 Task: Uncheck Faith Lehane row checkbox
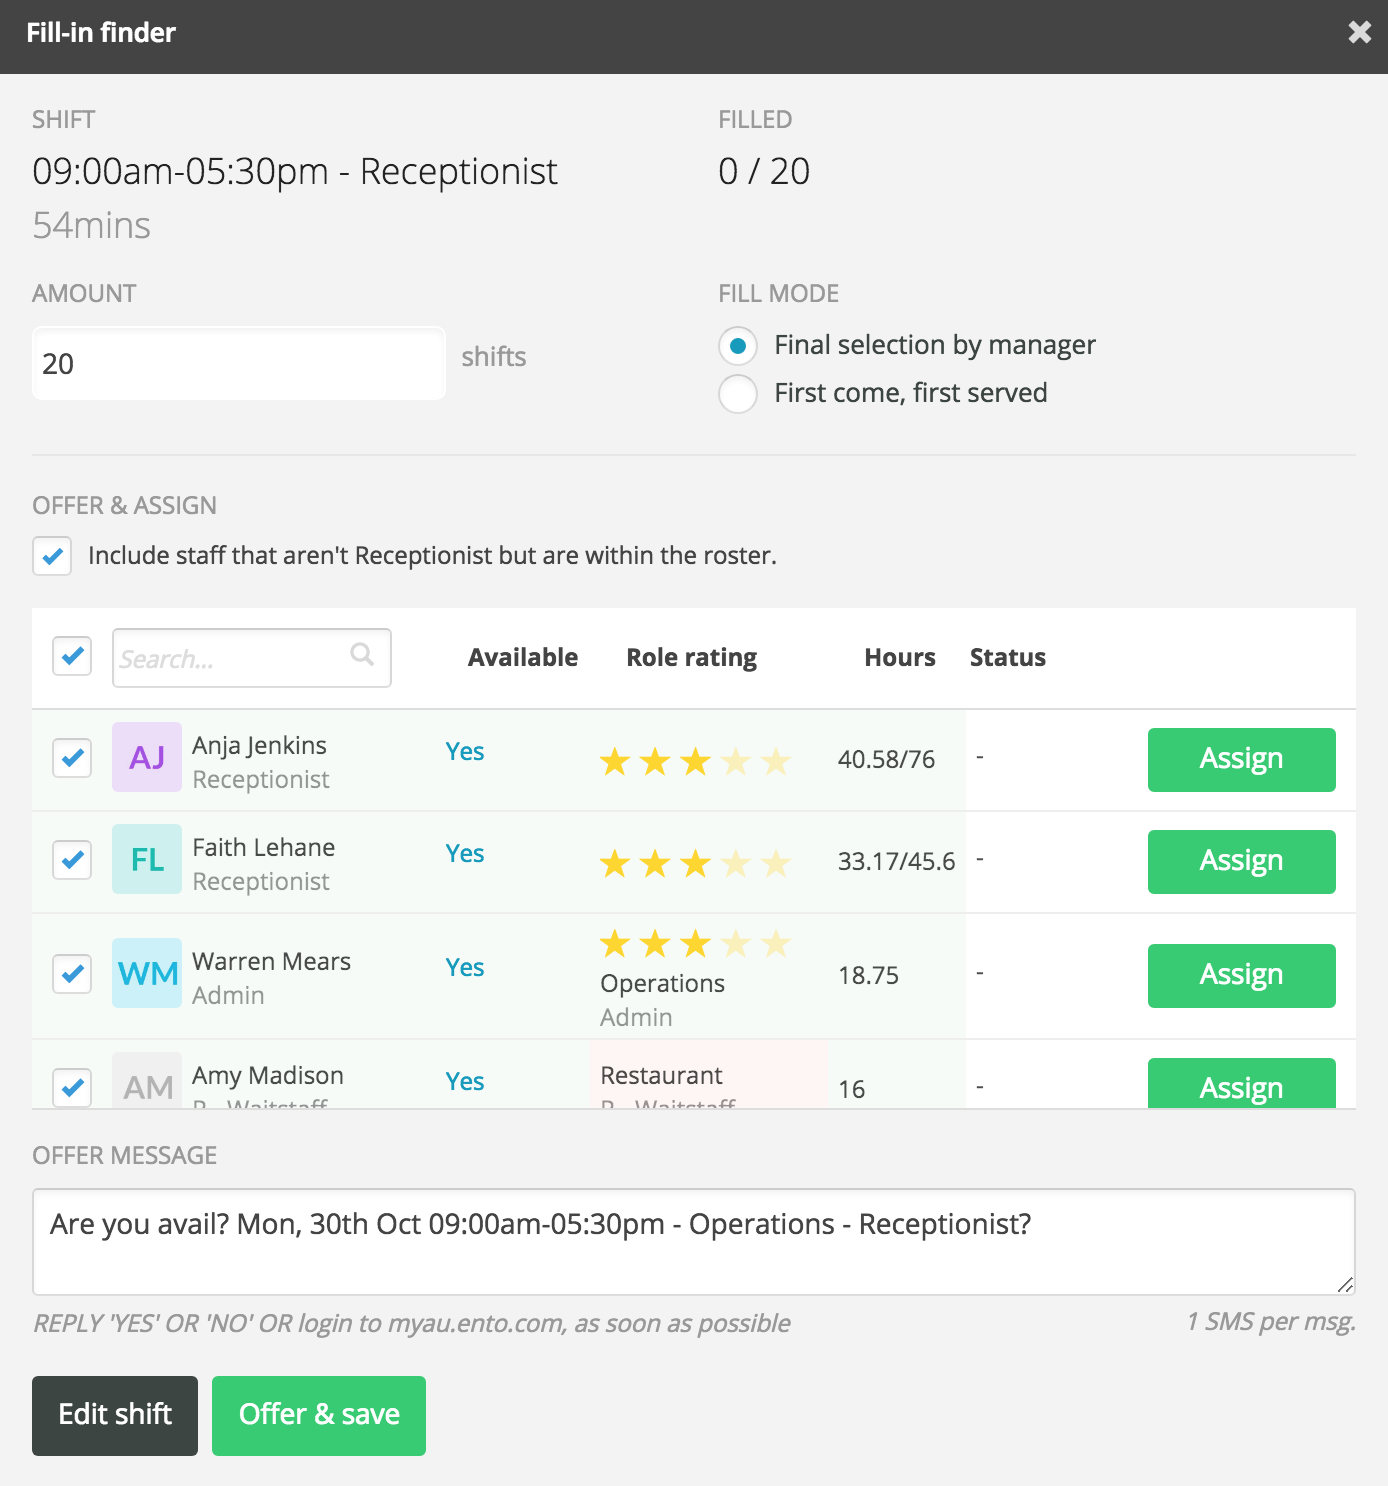tap(72, 860)
